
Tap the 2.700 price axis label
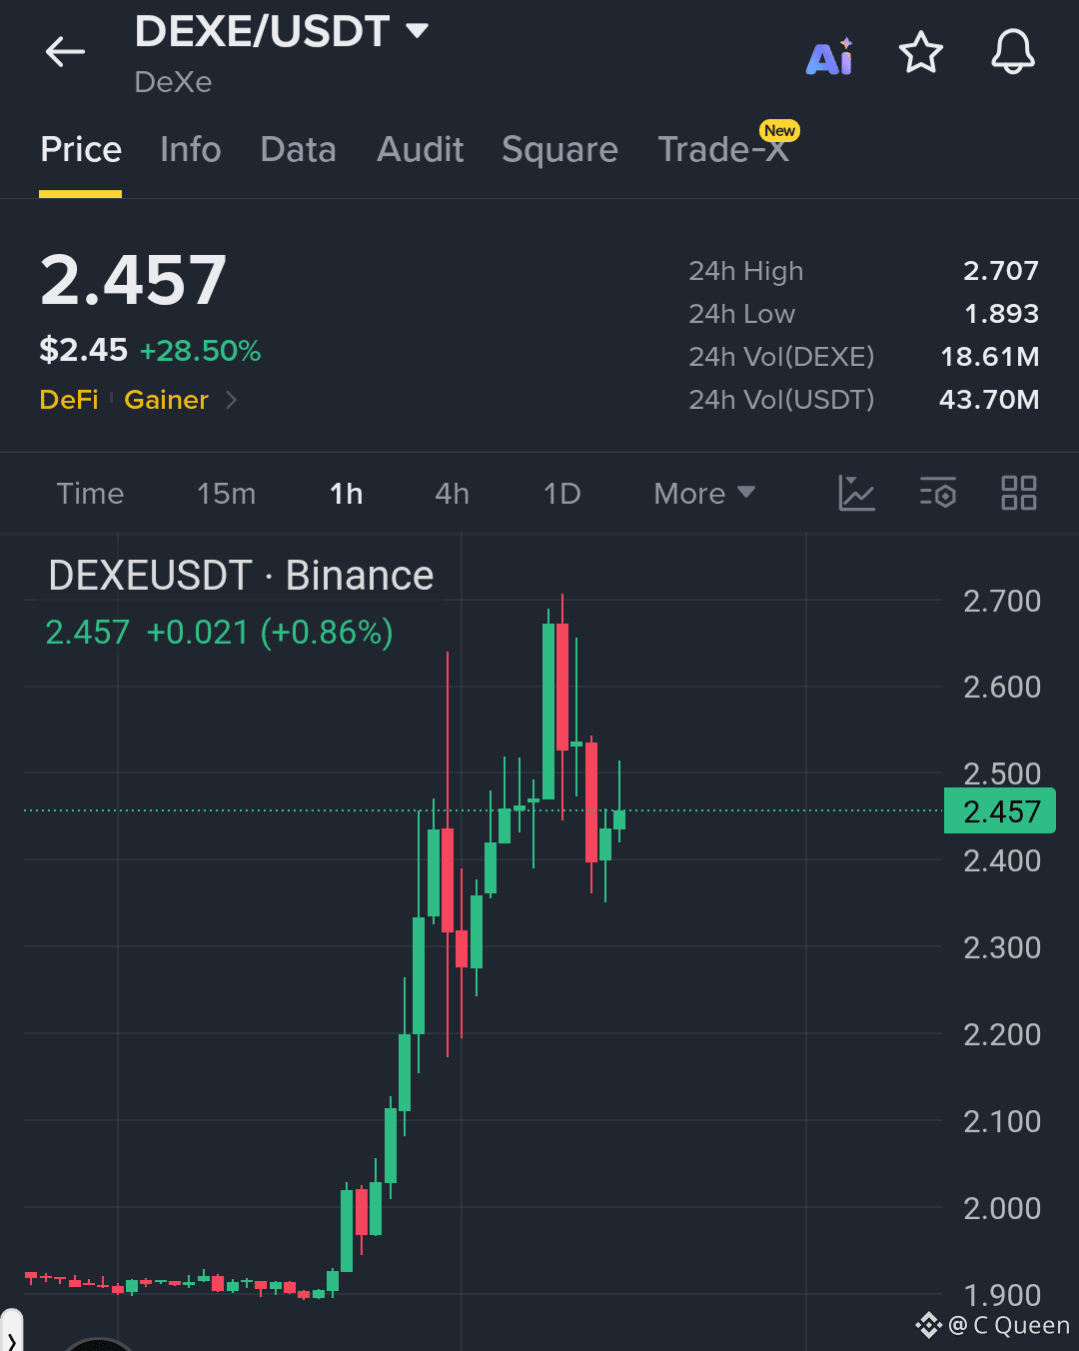1002,601
